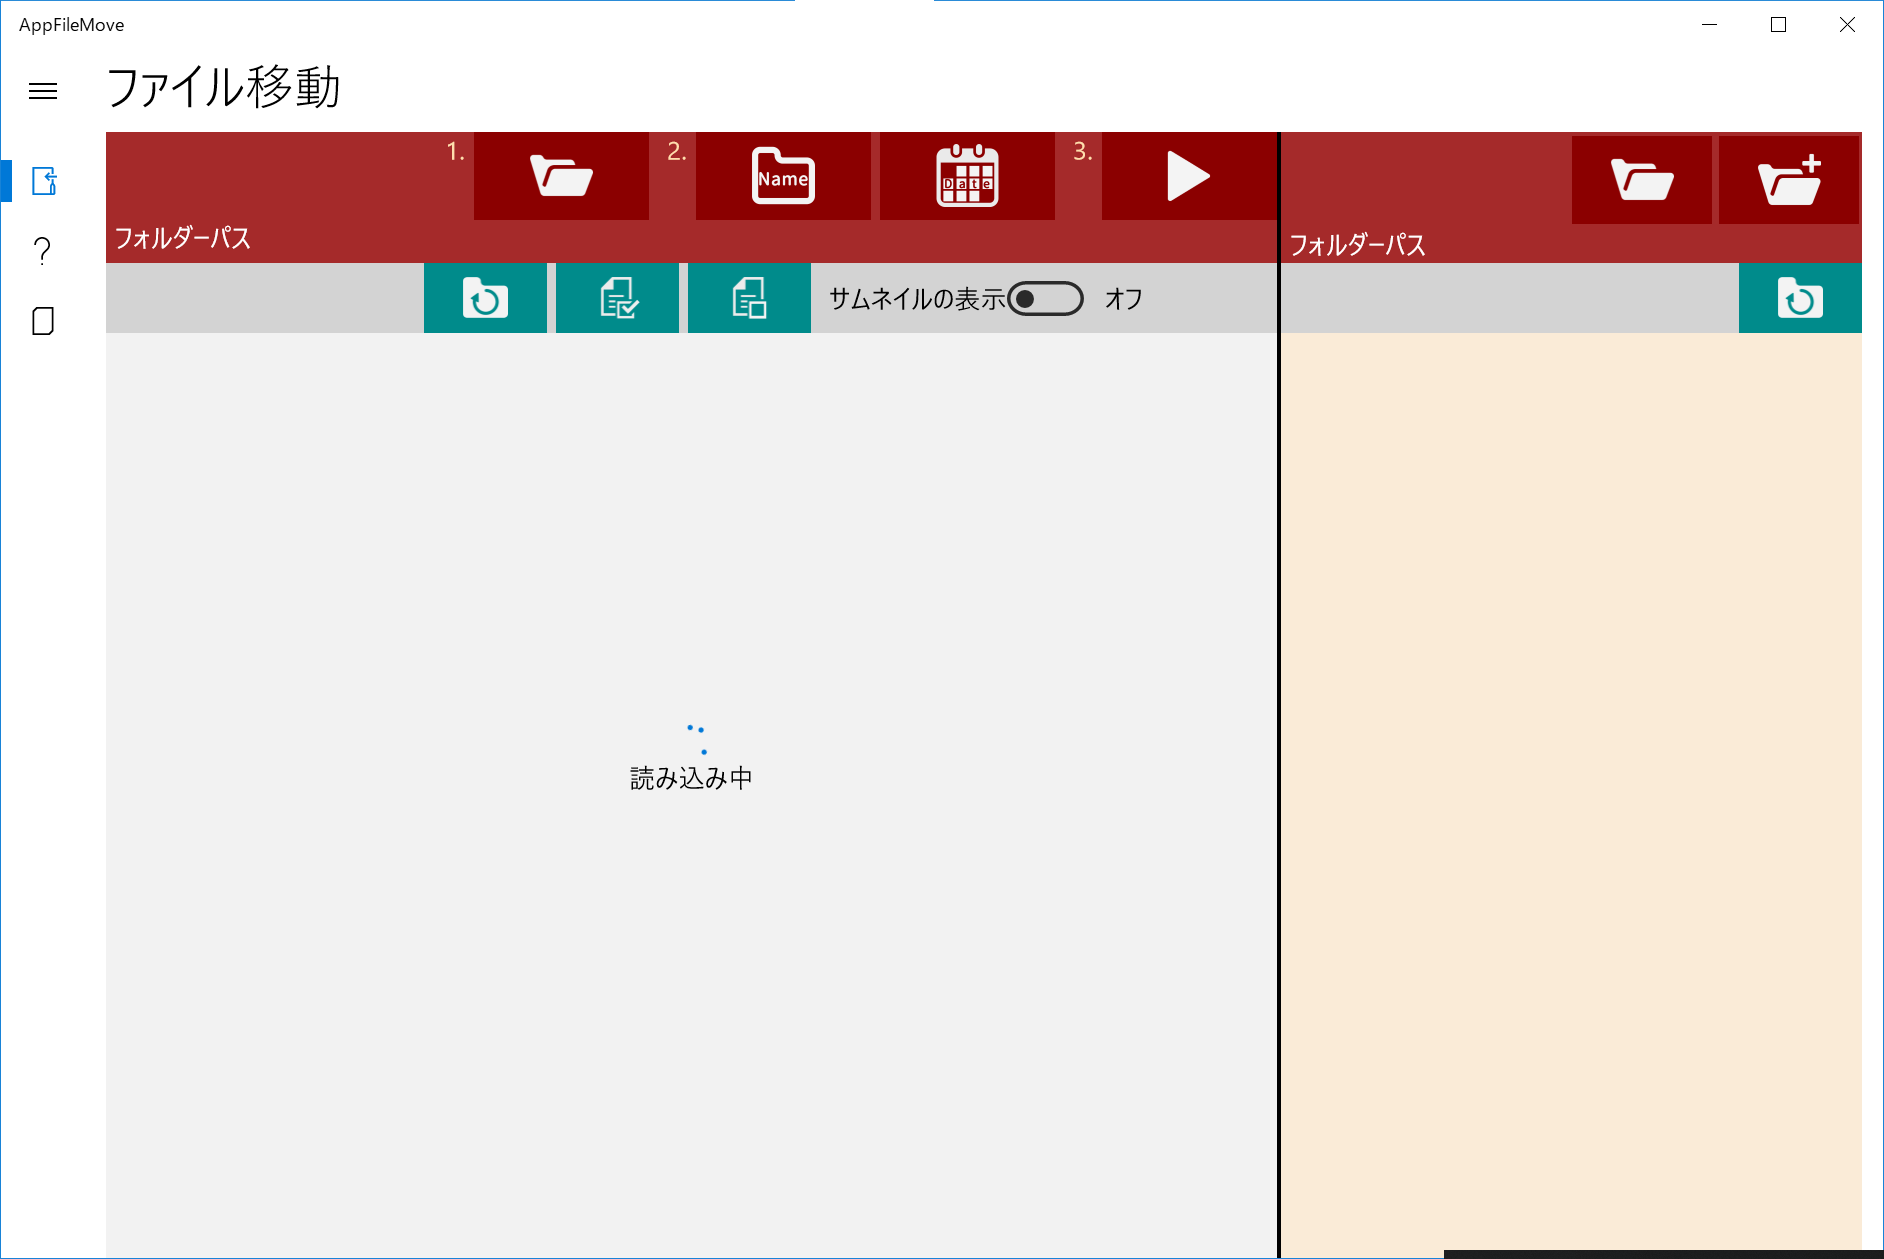The width and height of the screenshot is (1884, 1259).
Task: Click the left フォルダーパス label
Action: (183, 238)
